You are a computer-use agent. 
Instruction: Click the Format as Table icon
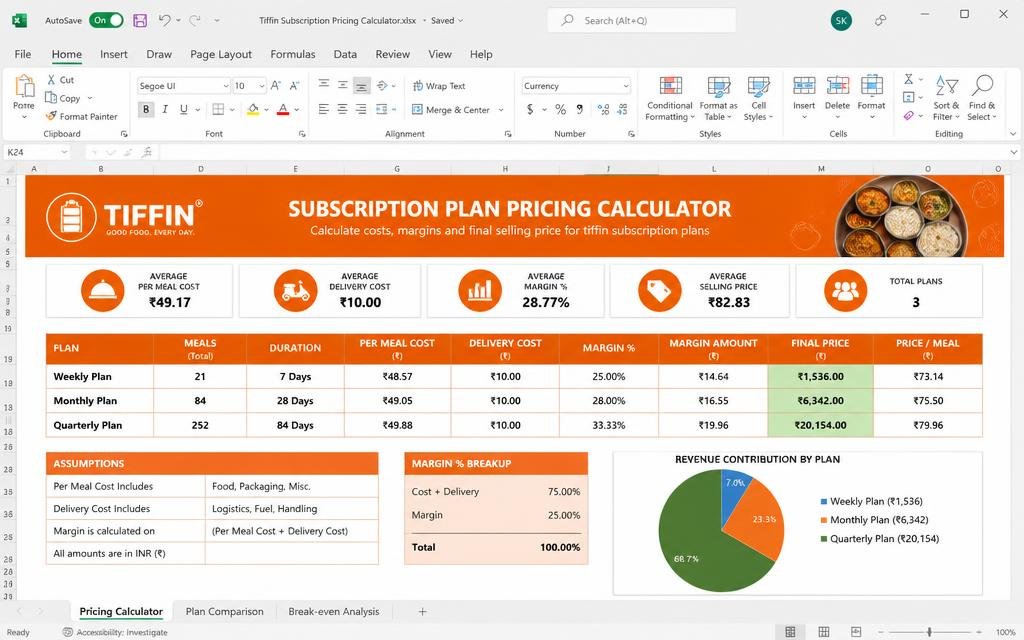(718, 86)
